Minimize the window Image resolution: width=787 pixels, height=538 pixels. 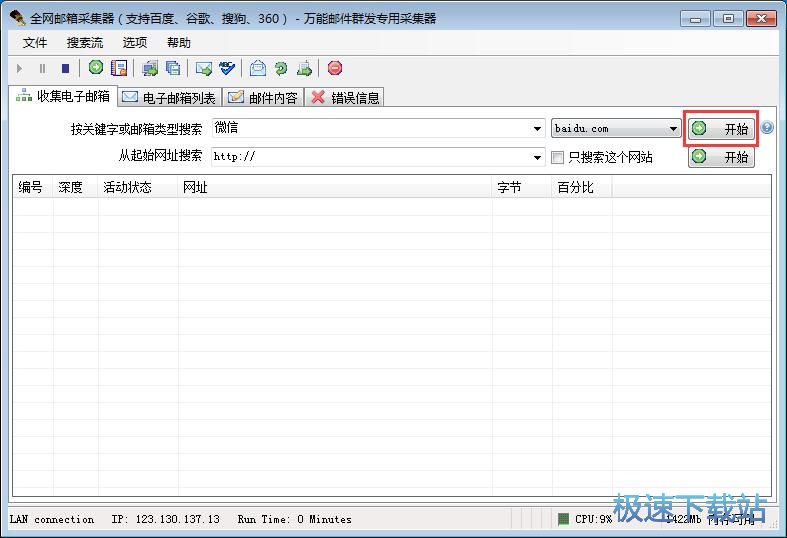pyautogui.click(x=696, y=19)
